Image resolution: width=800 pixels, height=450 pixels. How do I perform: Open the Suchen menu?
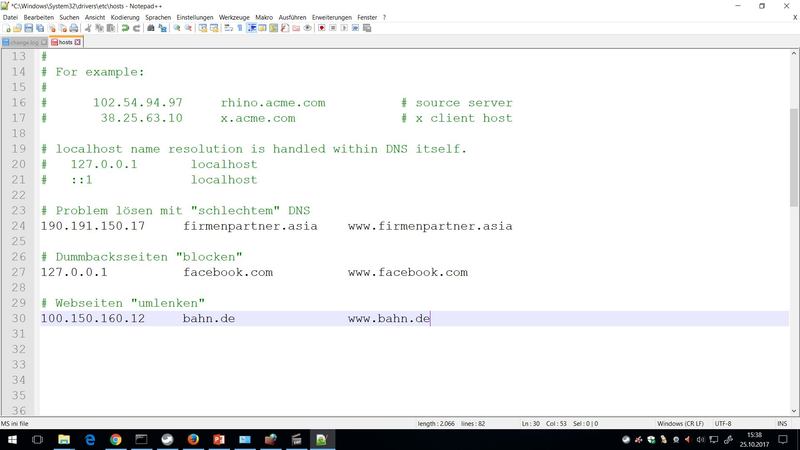coord(69,17)
